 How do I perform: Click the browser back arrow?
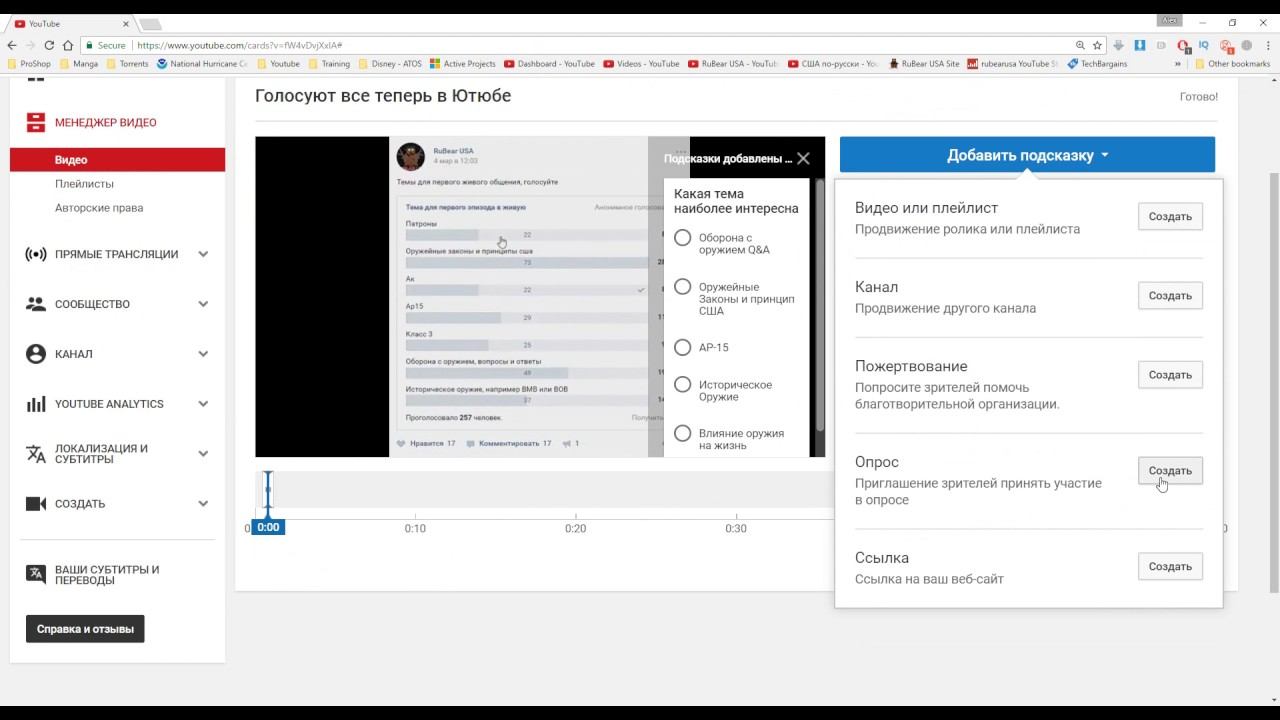tap(12, 45)
